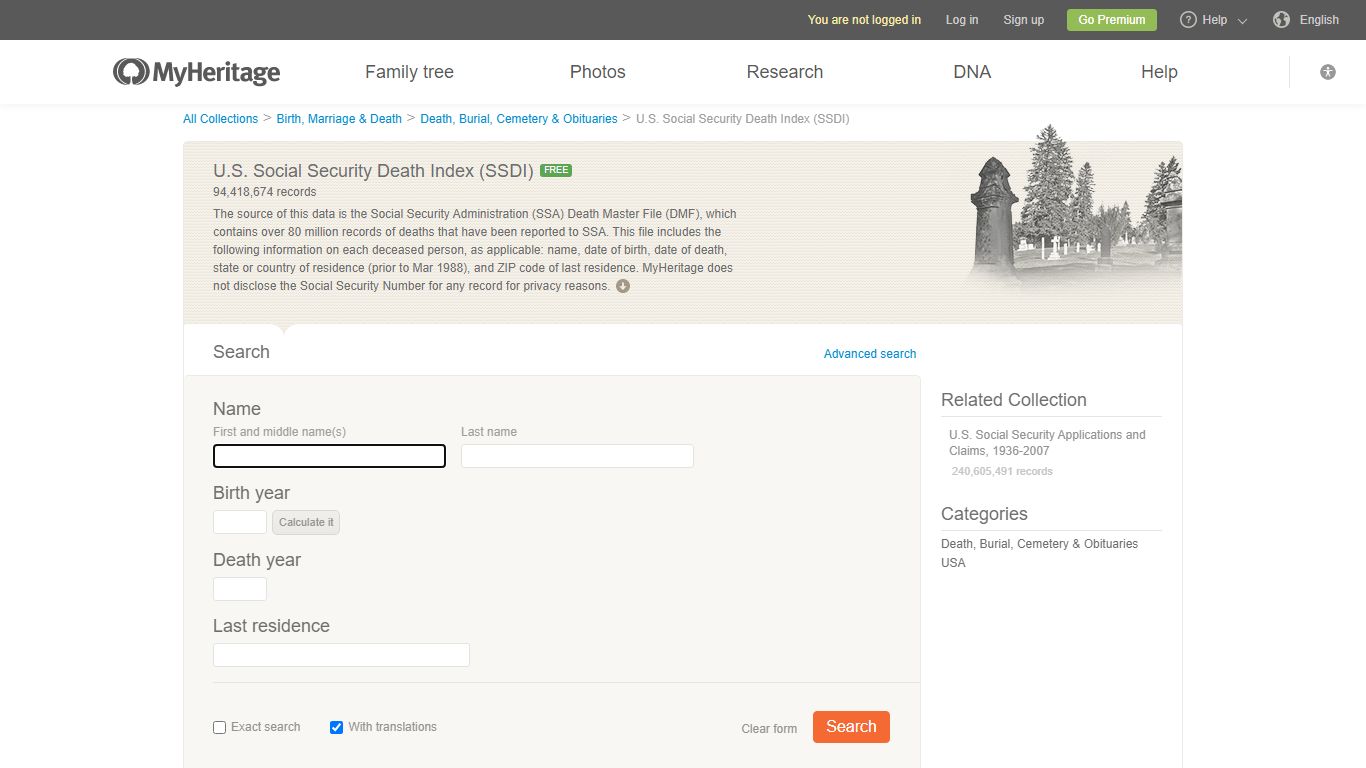
Task: Open U.S. Social Security Applications and Claims collection
Action: (x=1047, y=443)
